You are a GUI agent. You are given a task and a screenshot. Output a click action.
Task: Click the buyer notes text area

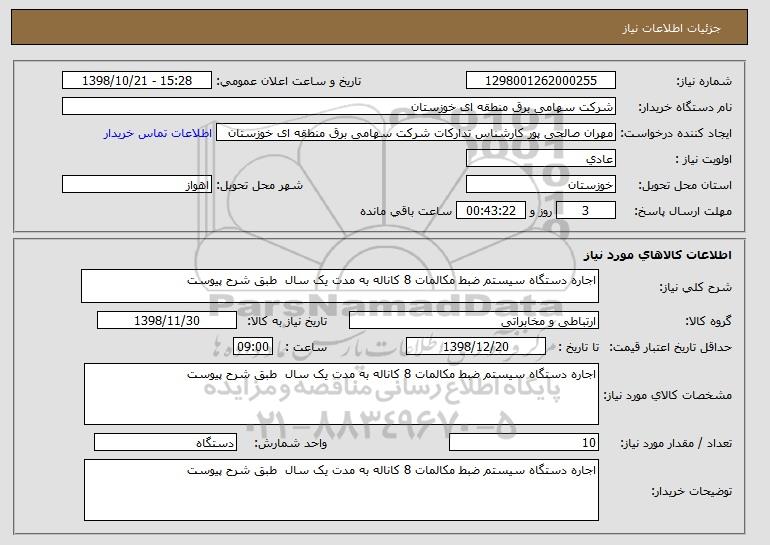(340, 488)
